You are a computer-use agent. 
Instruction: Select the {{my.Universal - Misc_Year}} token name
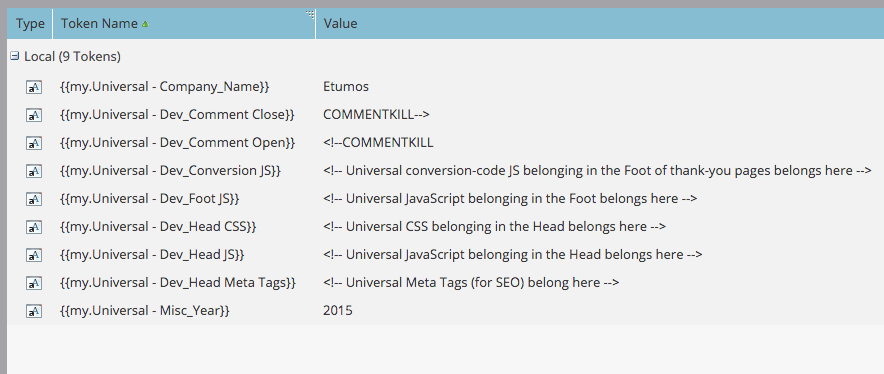144,310
